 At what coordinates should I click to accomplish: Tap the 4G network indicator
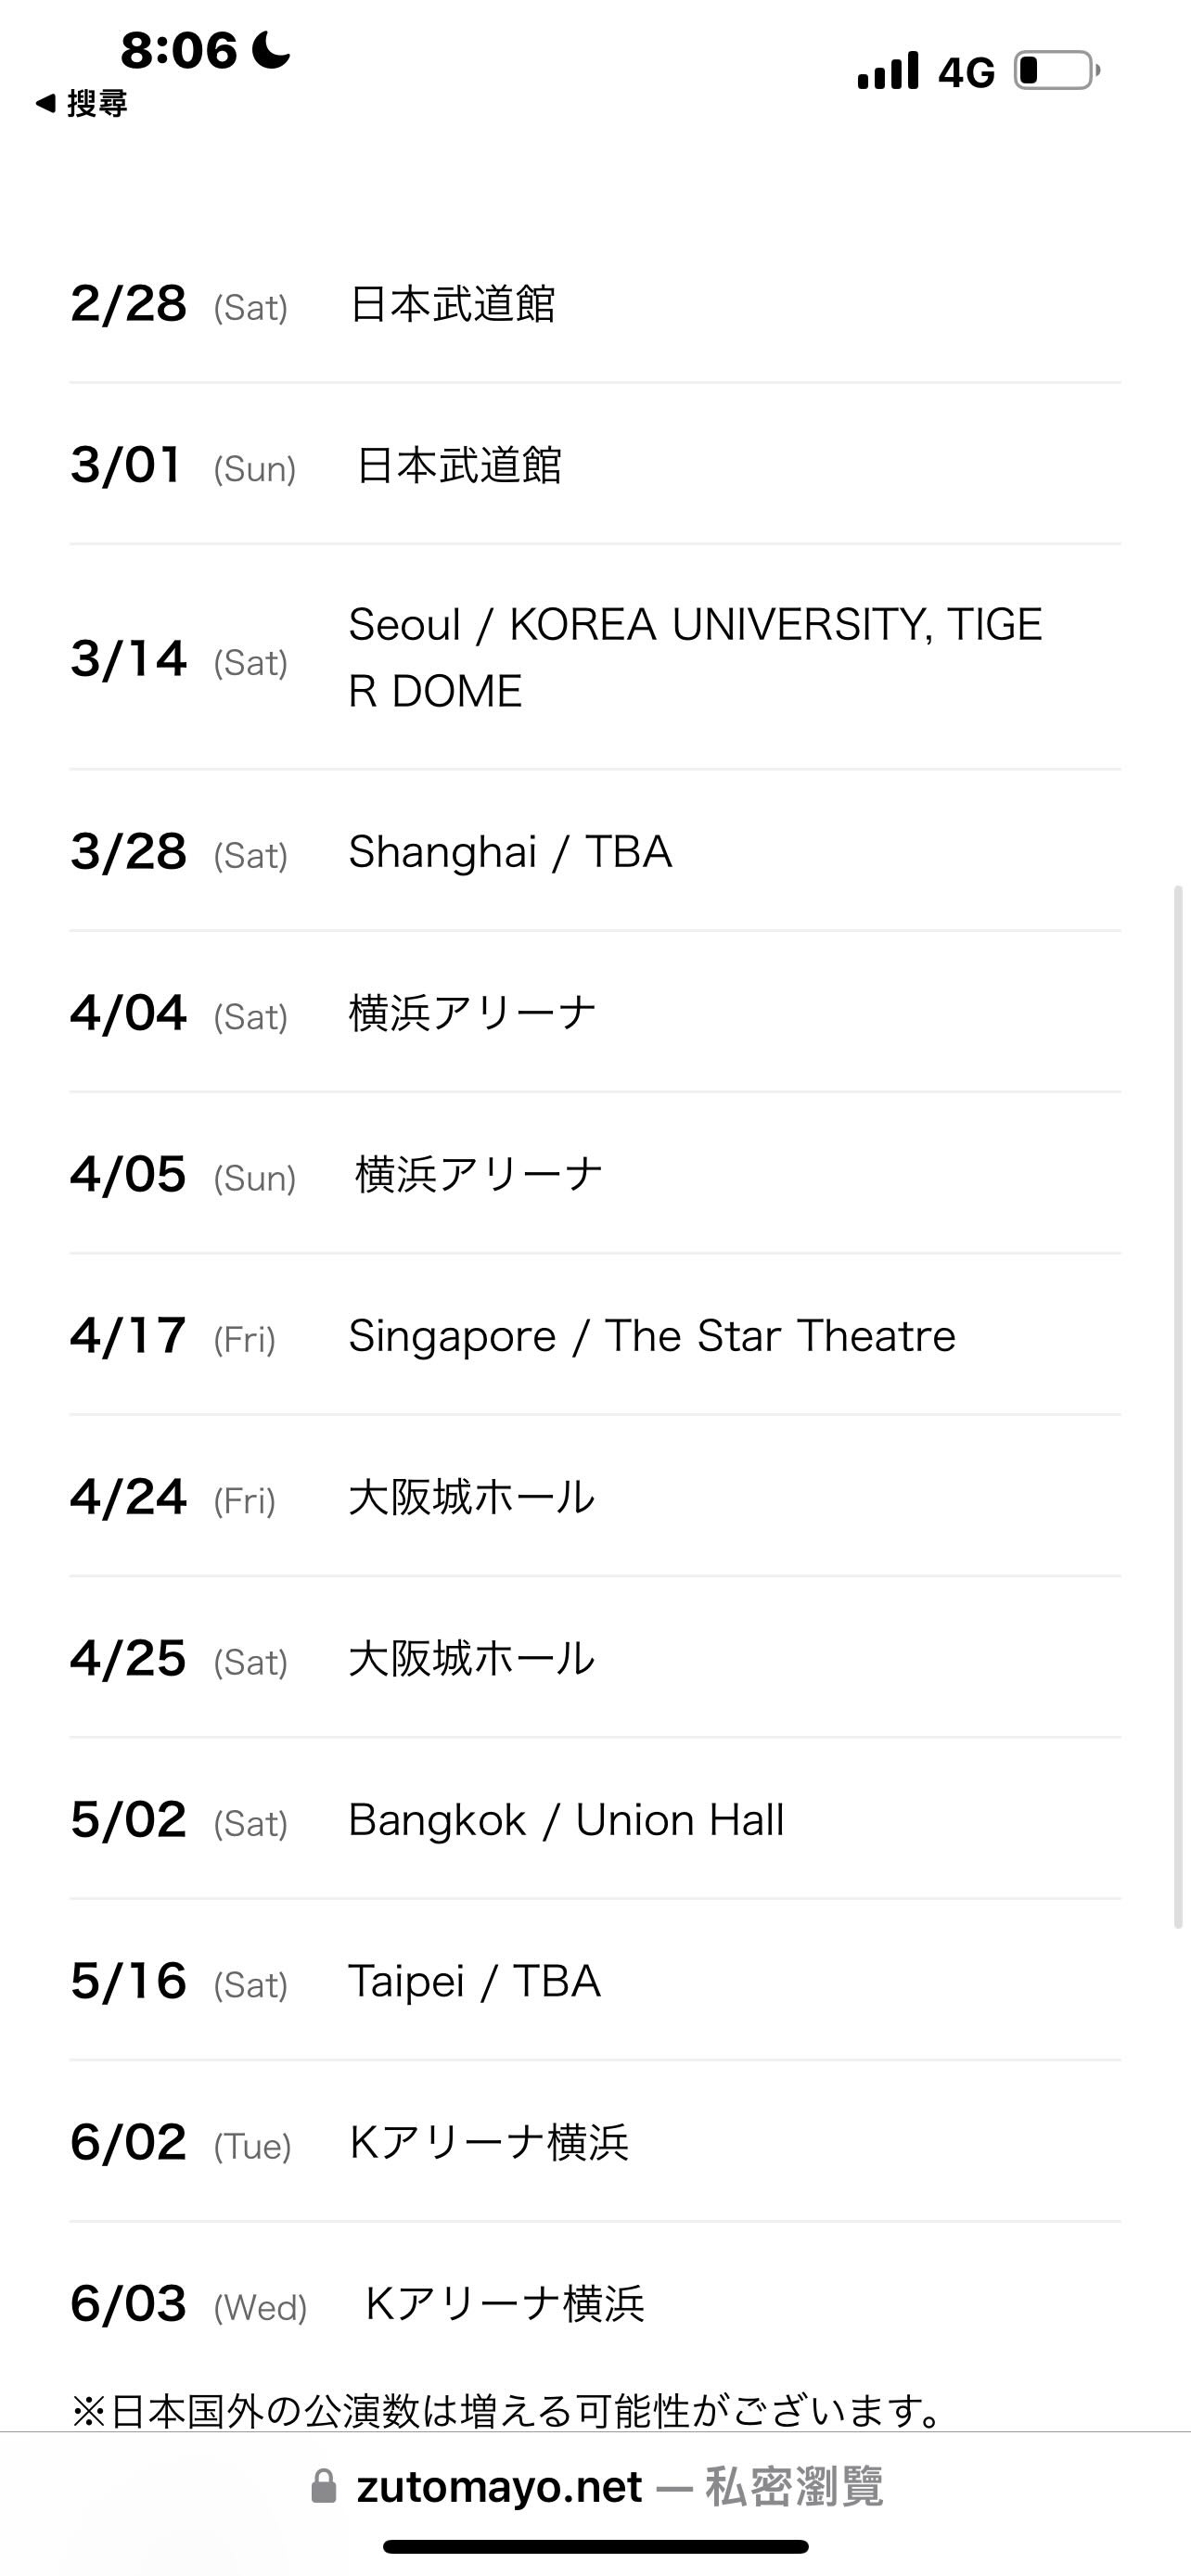click(966, 72)
